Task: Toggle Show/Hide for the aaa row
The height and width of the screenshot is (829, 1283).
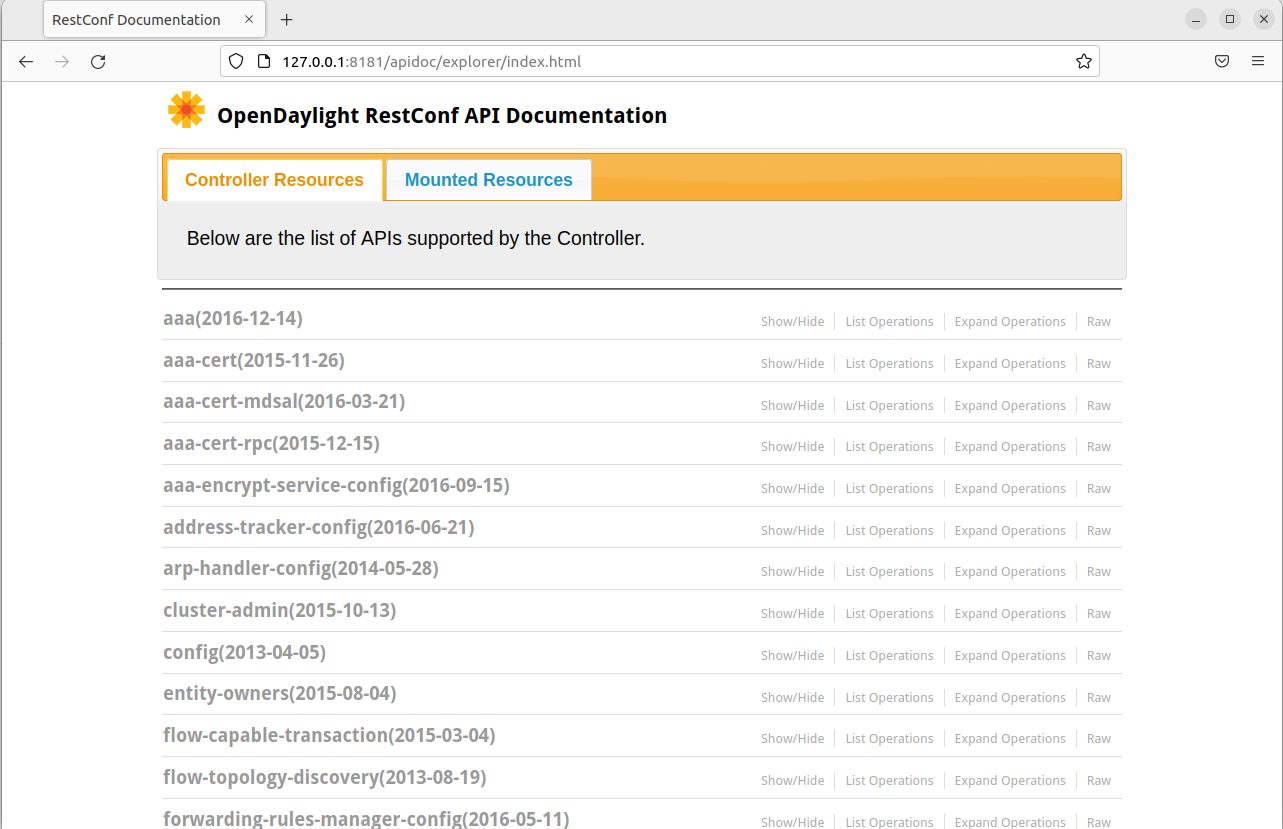Action: click(793, 322)
